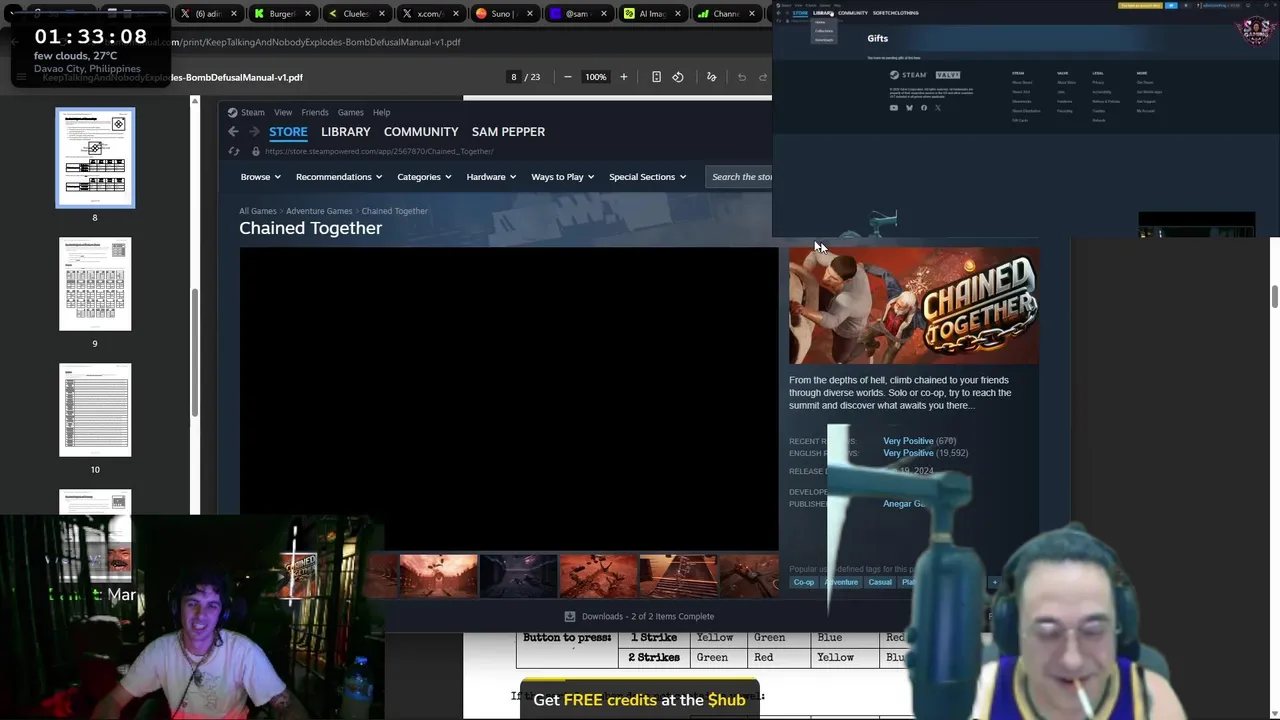Viewport: 1280px width, 720px height.
Task: Open the COMMUNITY tab in Steam
Action: 421,132
